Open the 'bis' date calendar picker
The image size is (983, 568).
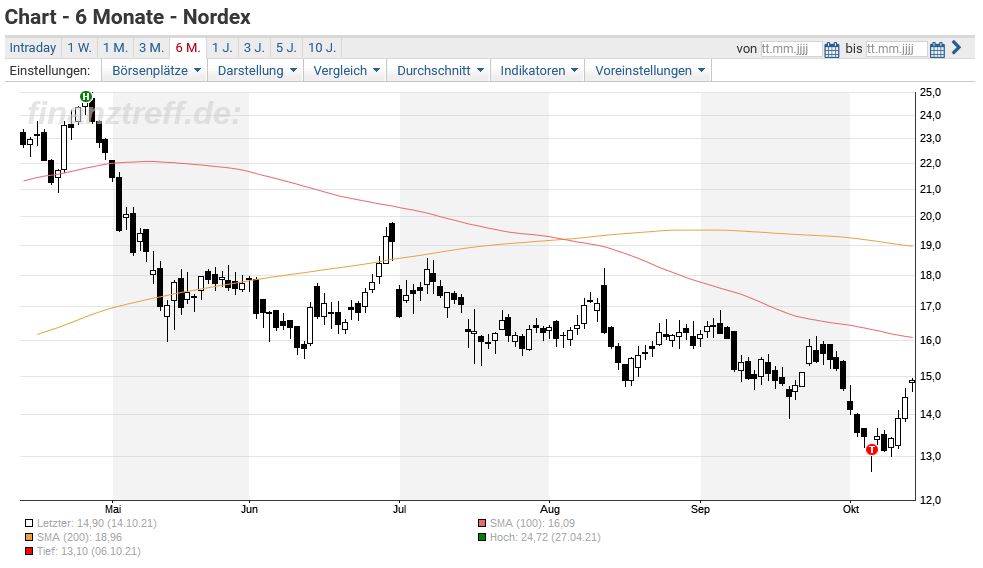pos(937,50)
